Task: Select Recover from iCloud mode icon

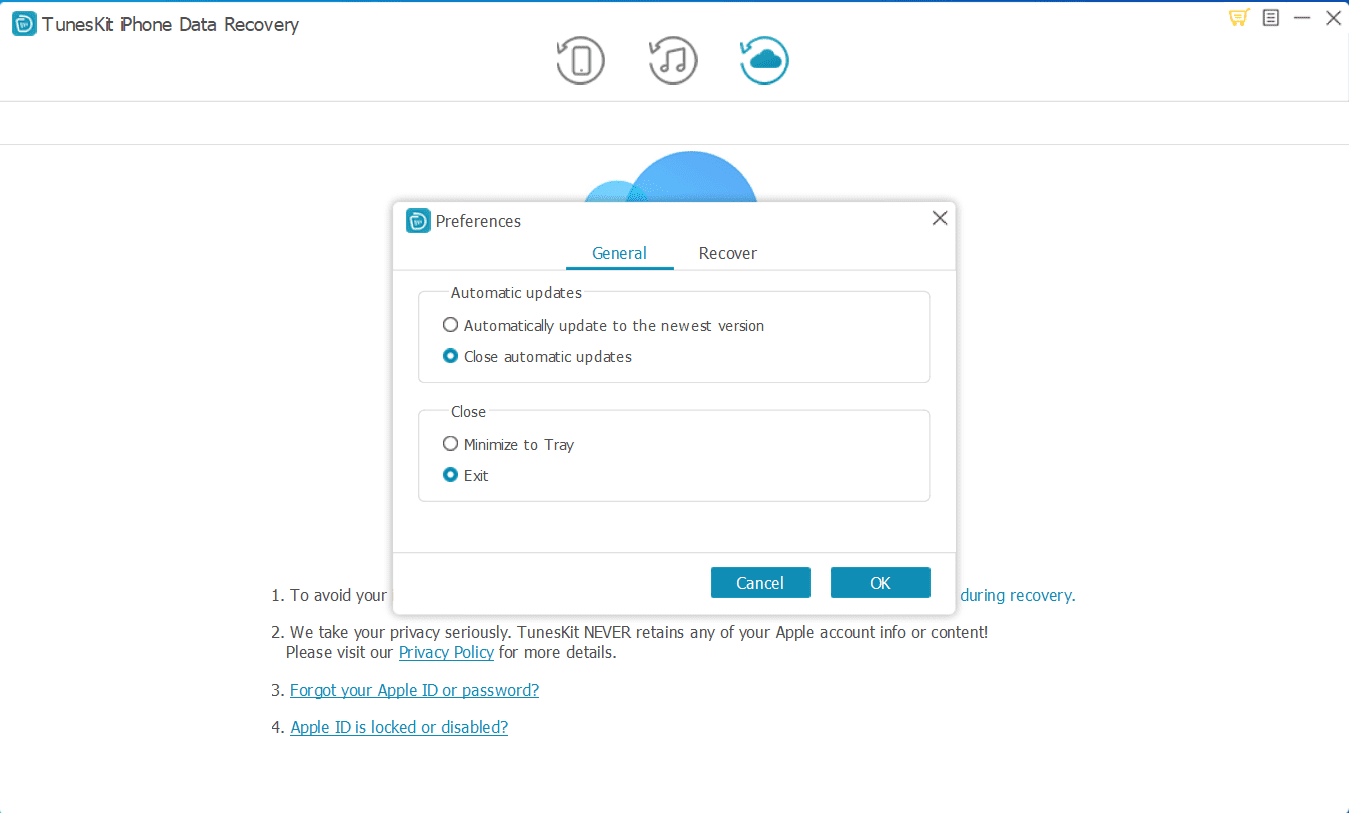Action: (764, 60)
